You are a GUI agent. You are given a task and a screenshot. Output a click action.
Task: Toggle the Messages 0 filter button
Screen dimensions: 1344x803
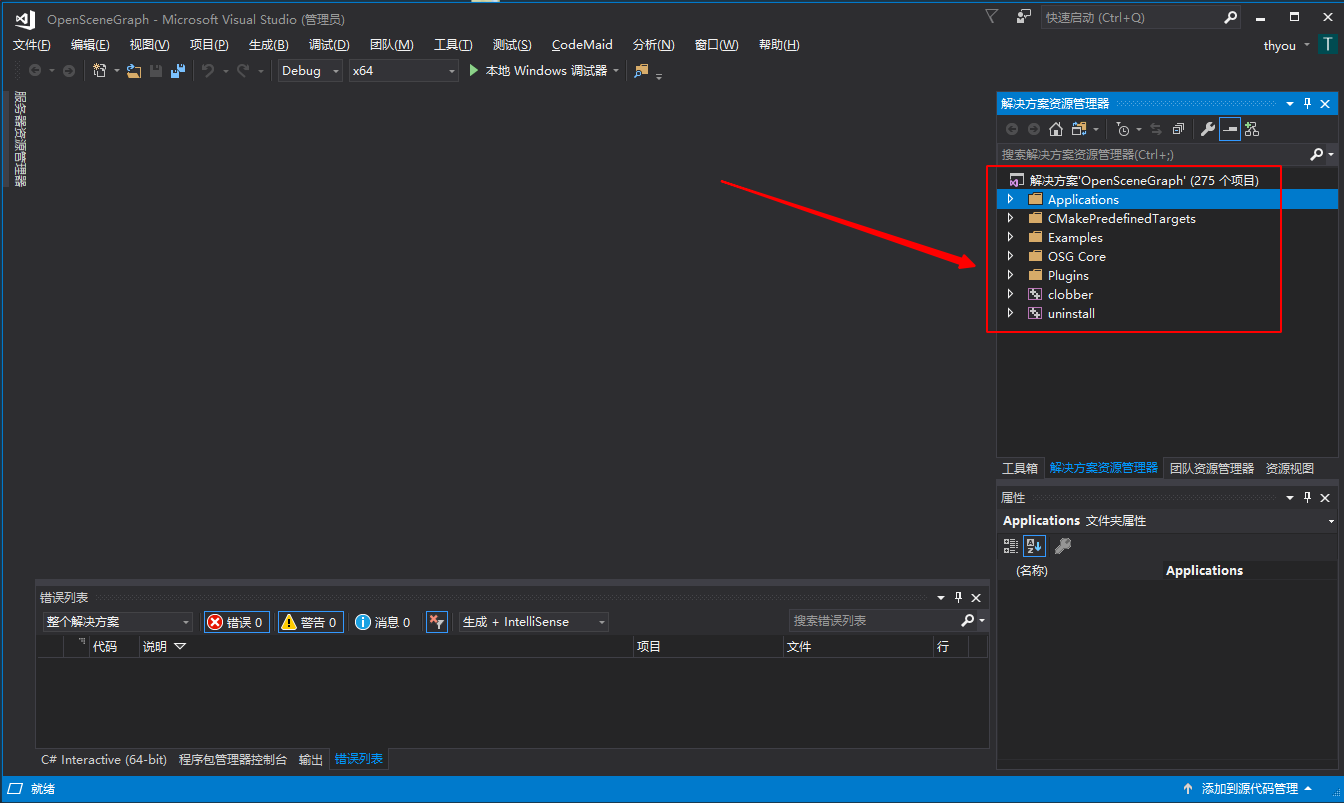click(x=383, y=622)
